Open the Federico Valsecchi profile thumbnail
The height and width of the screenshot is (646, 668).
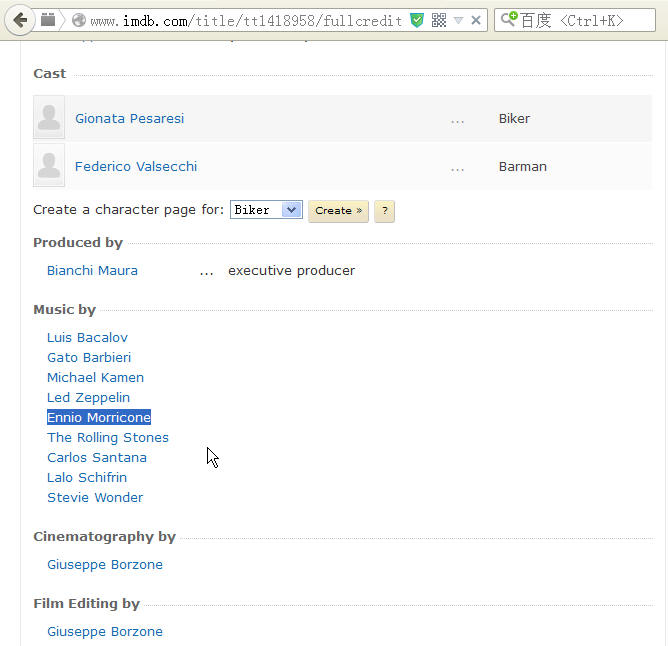coord(49,165)
